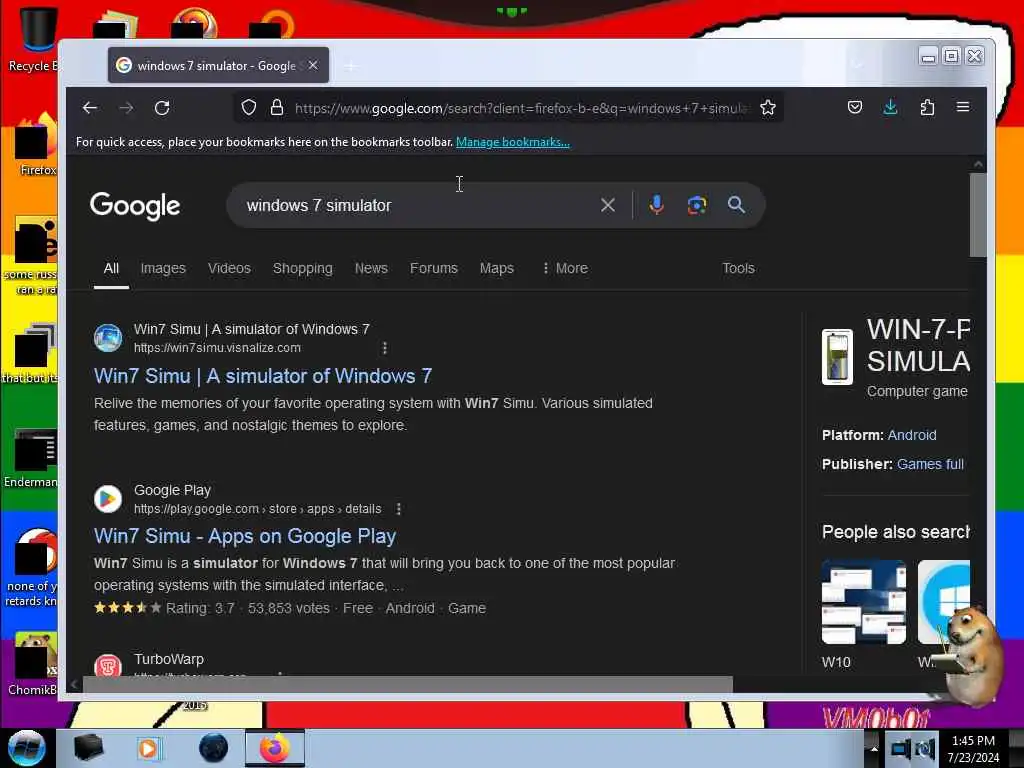Click the Win7 Simu site favicon
Image resolution: width=1024 pixels, height=768 pixels.
[108, 338]
